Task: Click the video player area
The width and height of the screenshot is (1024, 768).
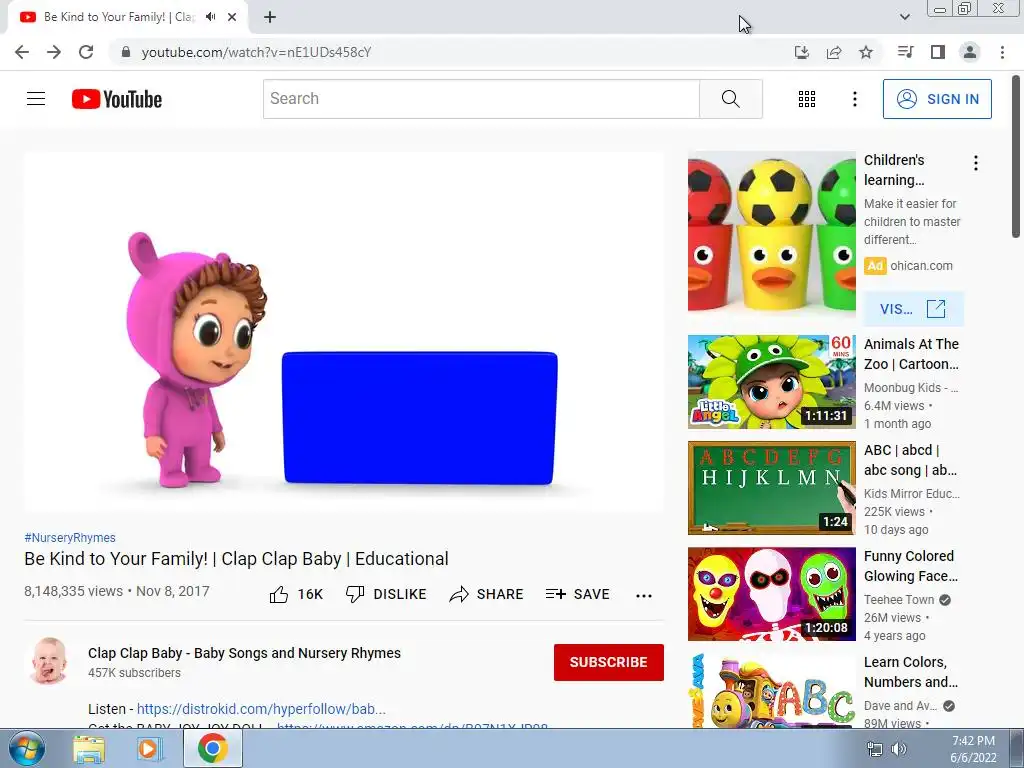Action: click(344, 332)
